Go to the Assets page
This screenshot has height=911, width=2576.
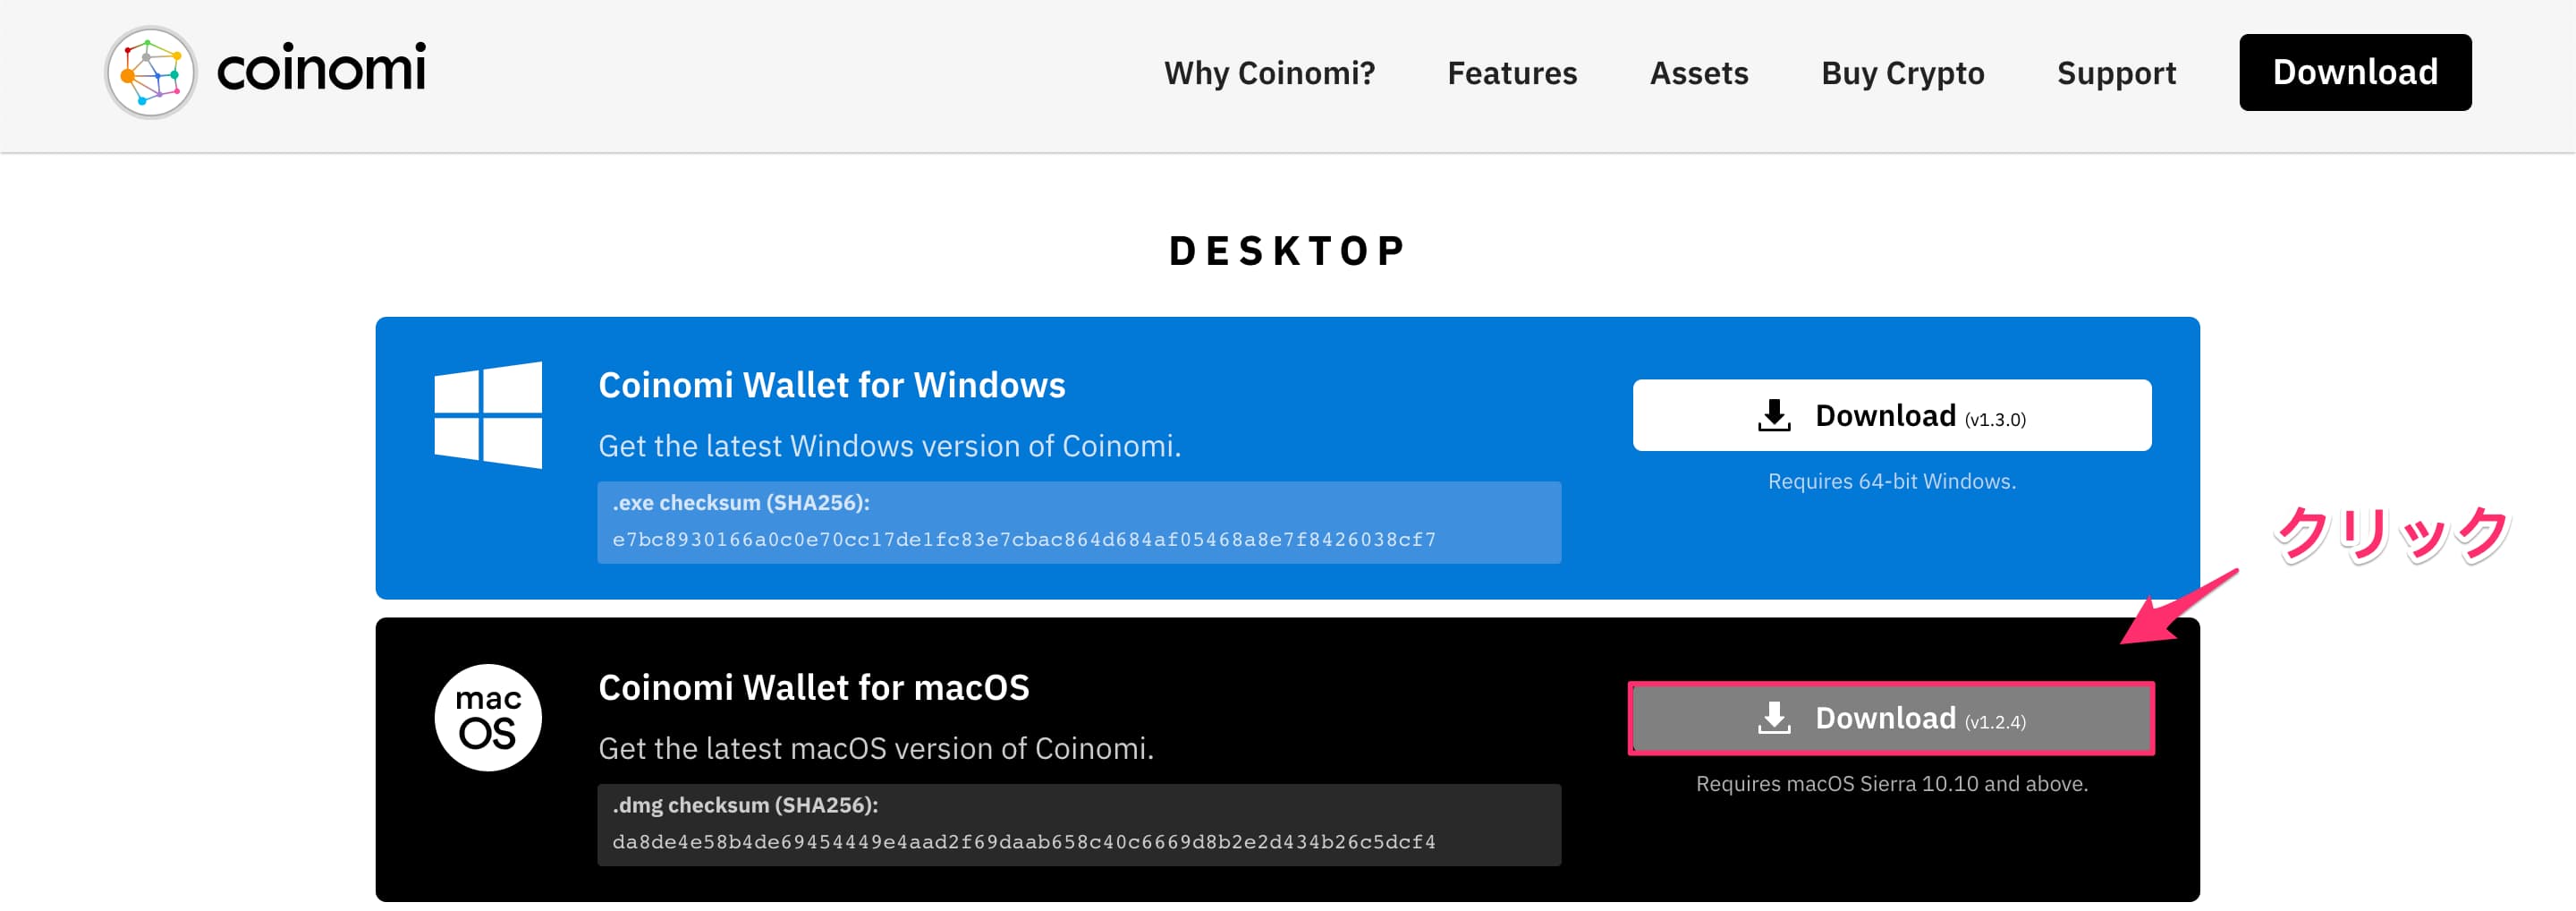pos(1699,73)
